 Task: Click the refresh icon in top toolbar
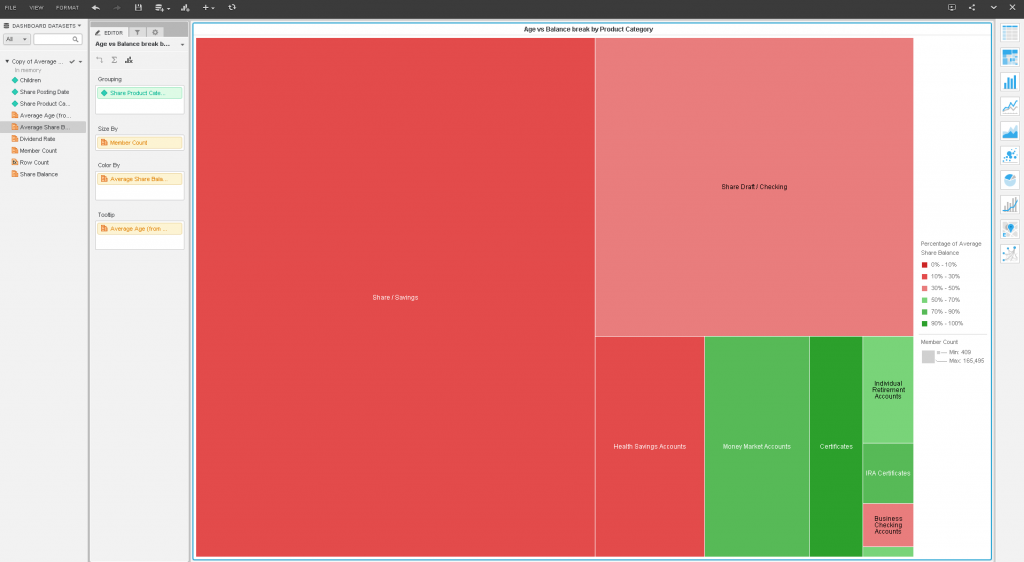pos(232,7)
